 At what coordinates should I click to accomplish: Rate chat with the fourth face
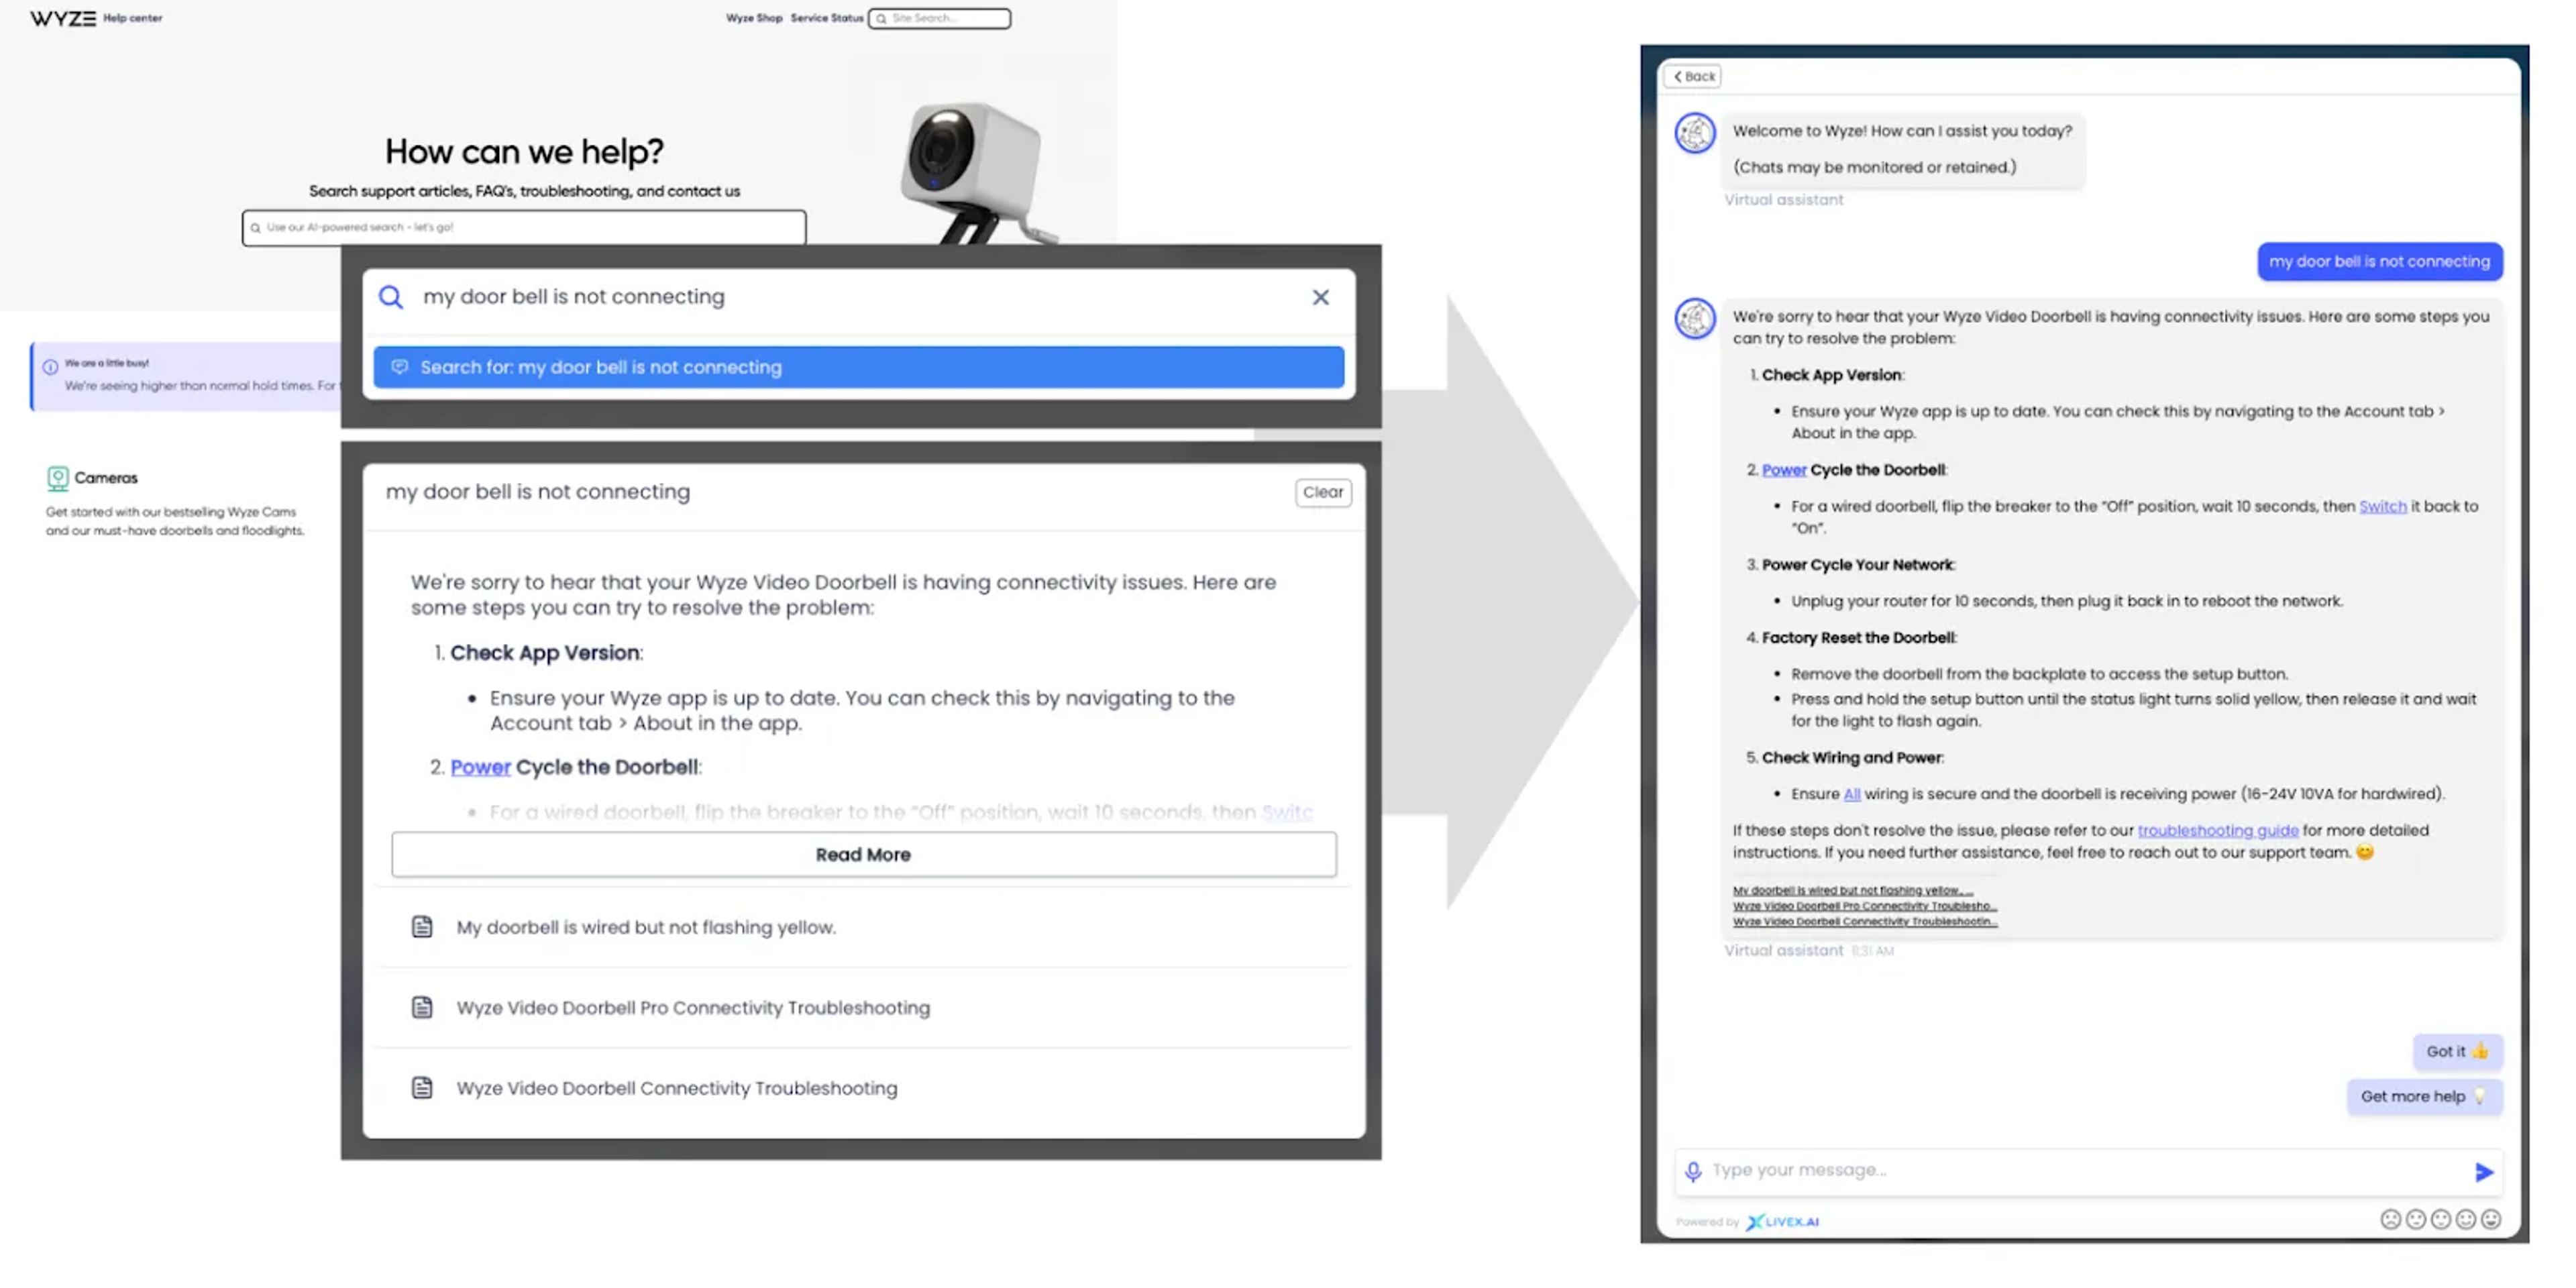[x=2465, y=1219]
